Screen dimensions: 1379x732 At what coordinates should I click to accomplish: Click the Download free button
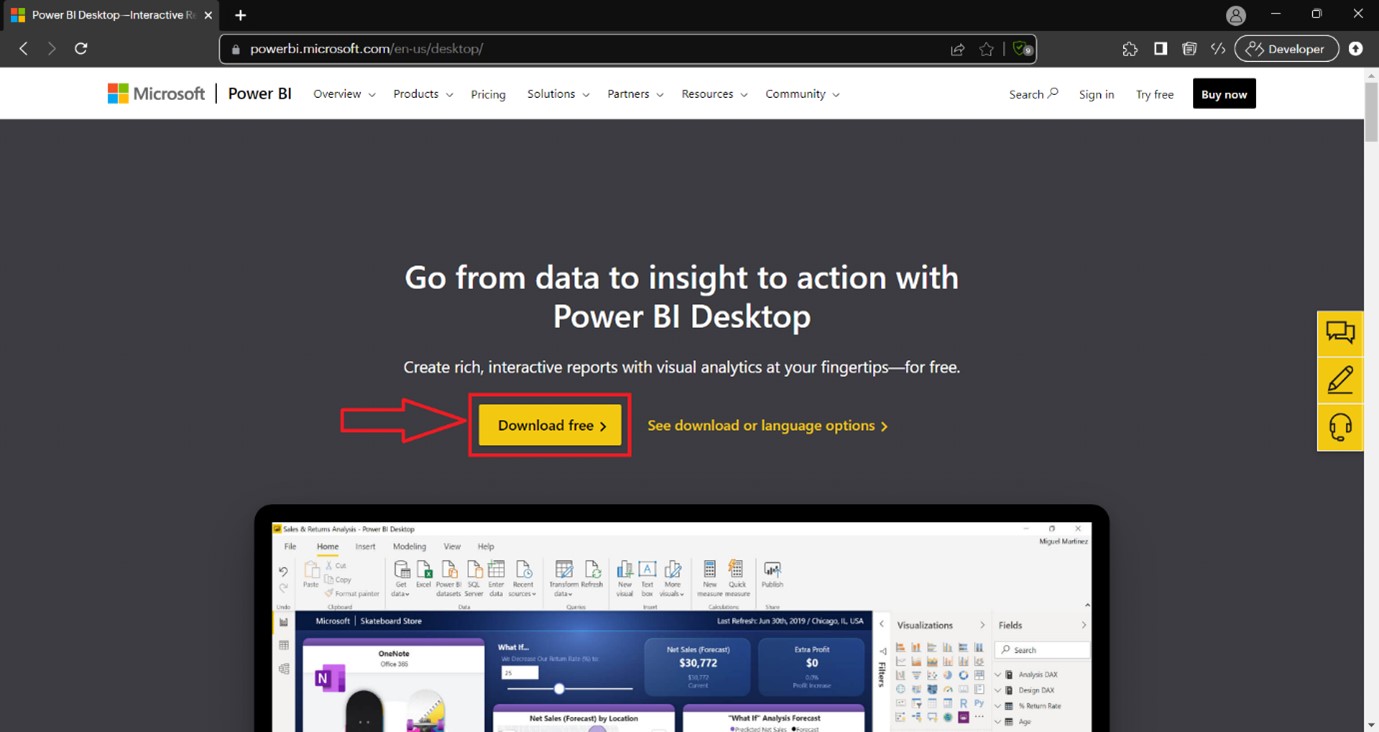549,425
